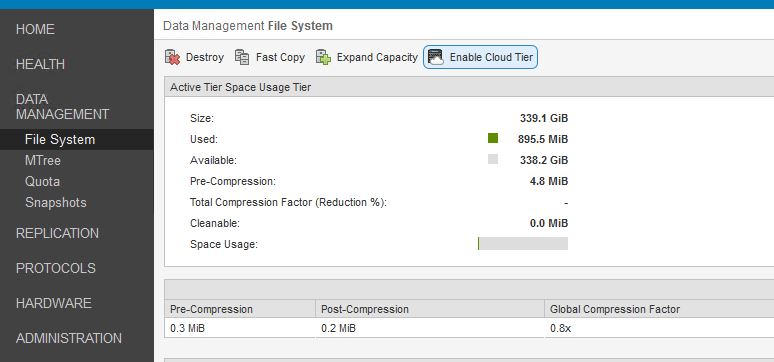Screen dimensions: 774x362
Task: Click the Space Usage: label
Action: pos(224,244)
